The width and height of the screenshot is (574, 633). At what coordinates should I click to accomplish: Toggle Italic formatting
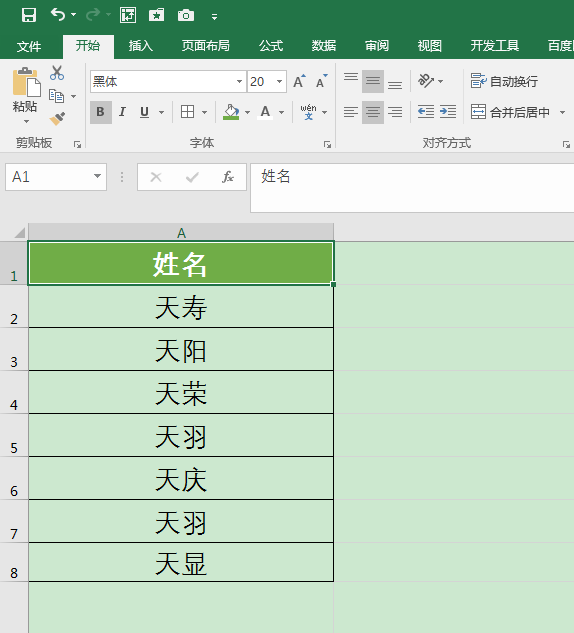click(x=122, y=112)
